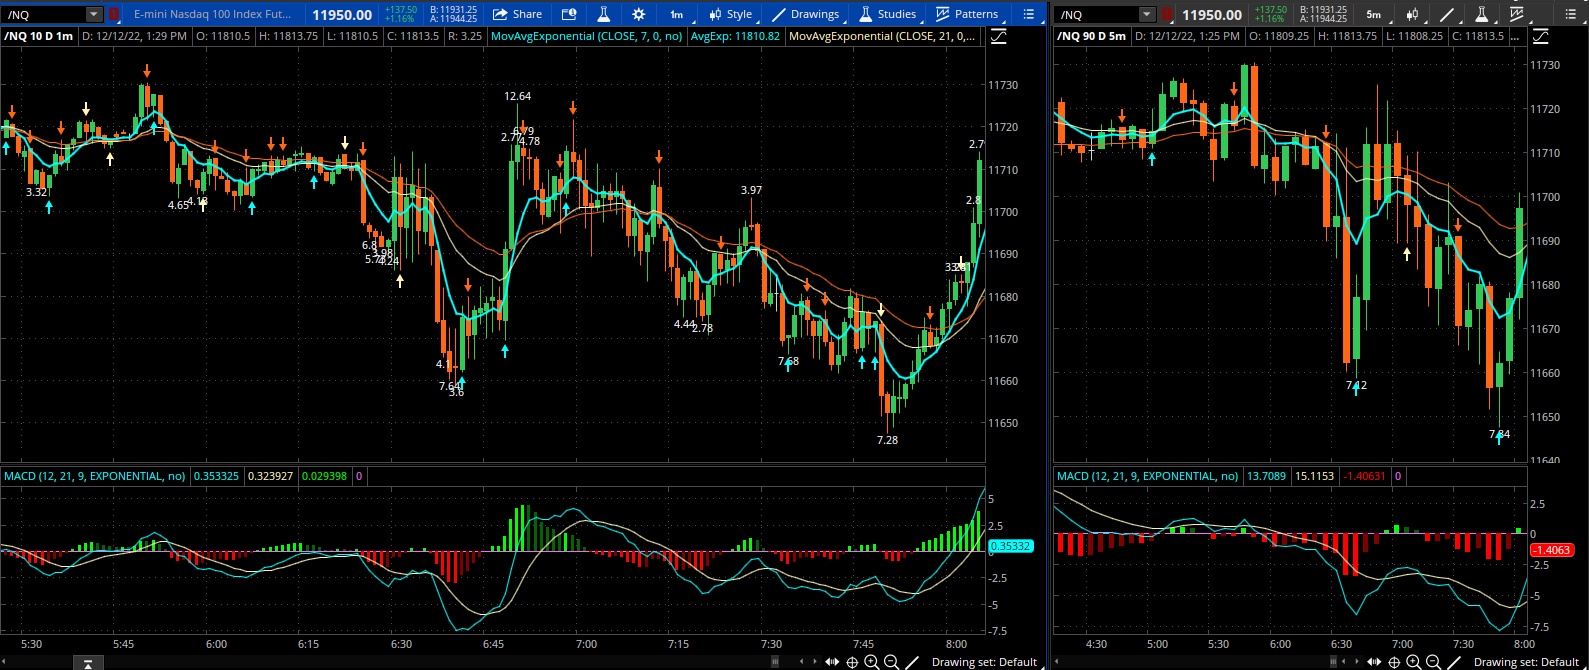Viewport: 1589px width, 670px height.
Task: Select the crosshair pan tool under right chart
Action: pyautogui.click(x=1394, y=662)
